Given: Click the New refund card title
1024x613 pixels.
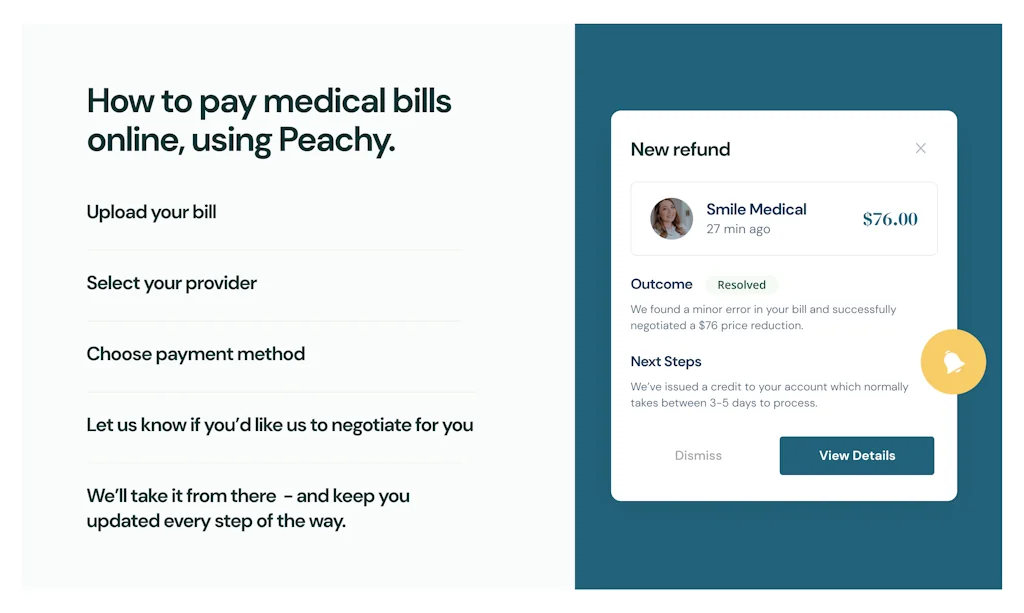Looking at the screenshot, I should click(x=680, y=149).
